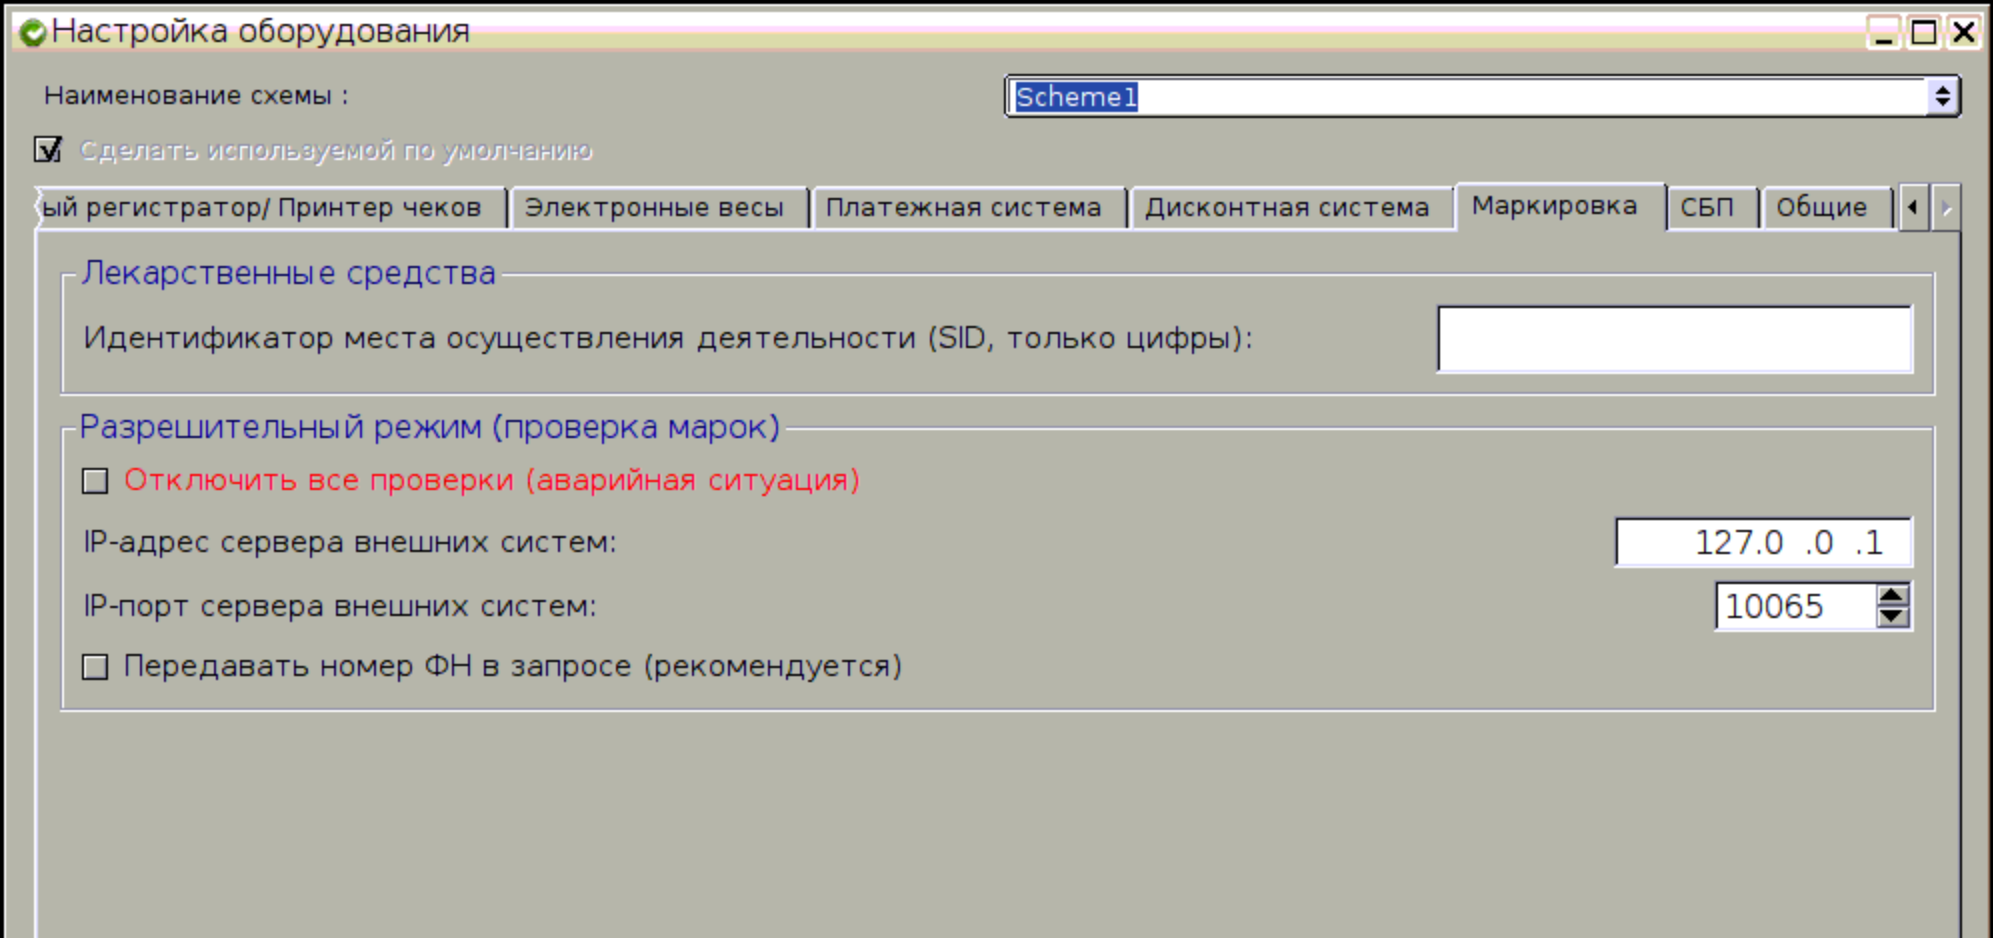The width and height of the screenshot is (1993, 938).
Task: Decrease the IP port value
Action: point(1891,617)
